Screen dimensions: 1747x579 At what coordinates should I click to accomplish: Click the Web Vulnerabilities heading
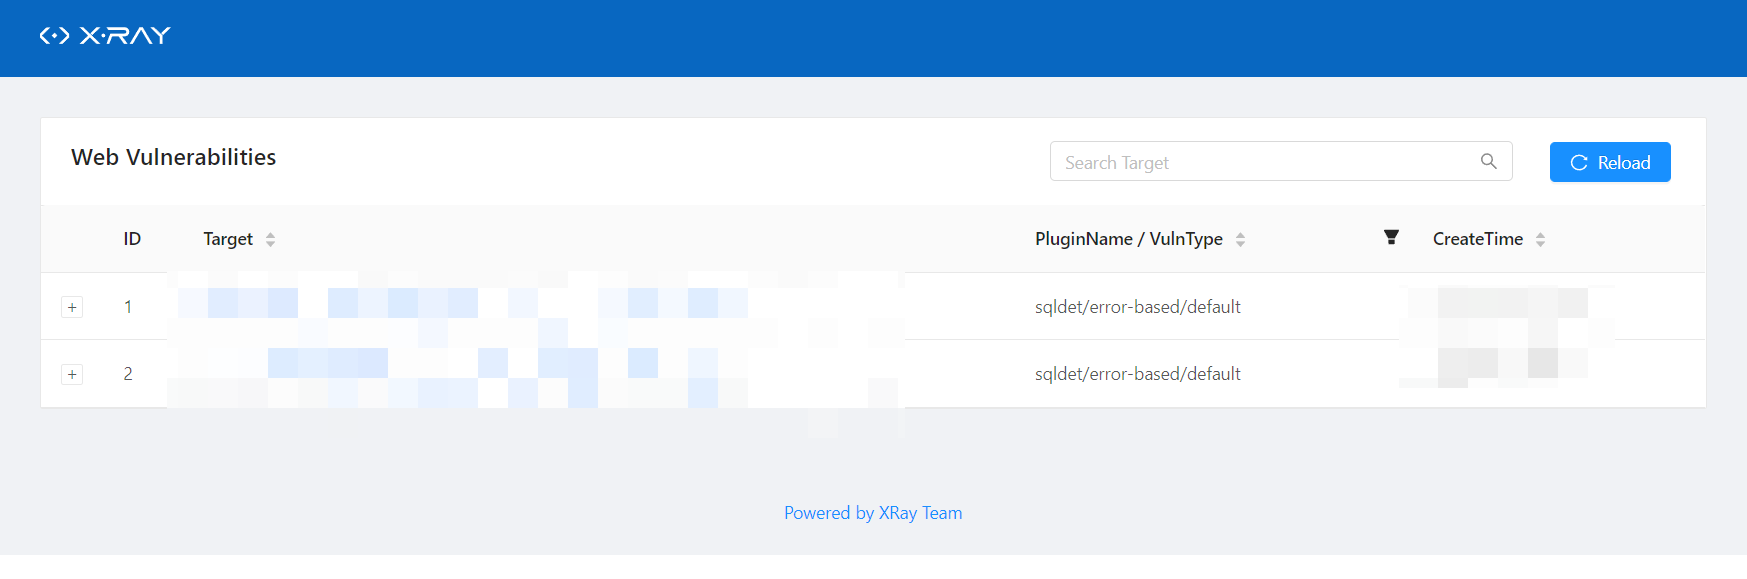coord(174,158)
